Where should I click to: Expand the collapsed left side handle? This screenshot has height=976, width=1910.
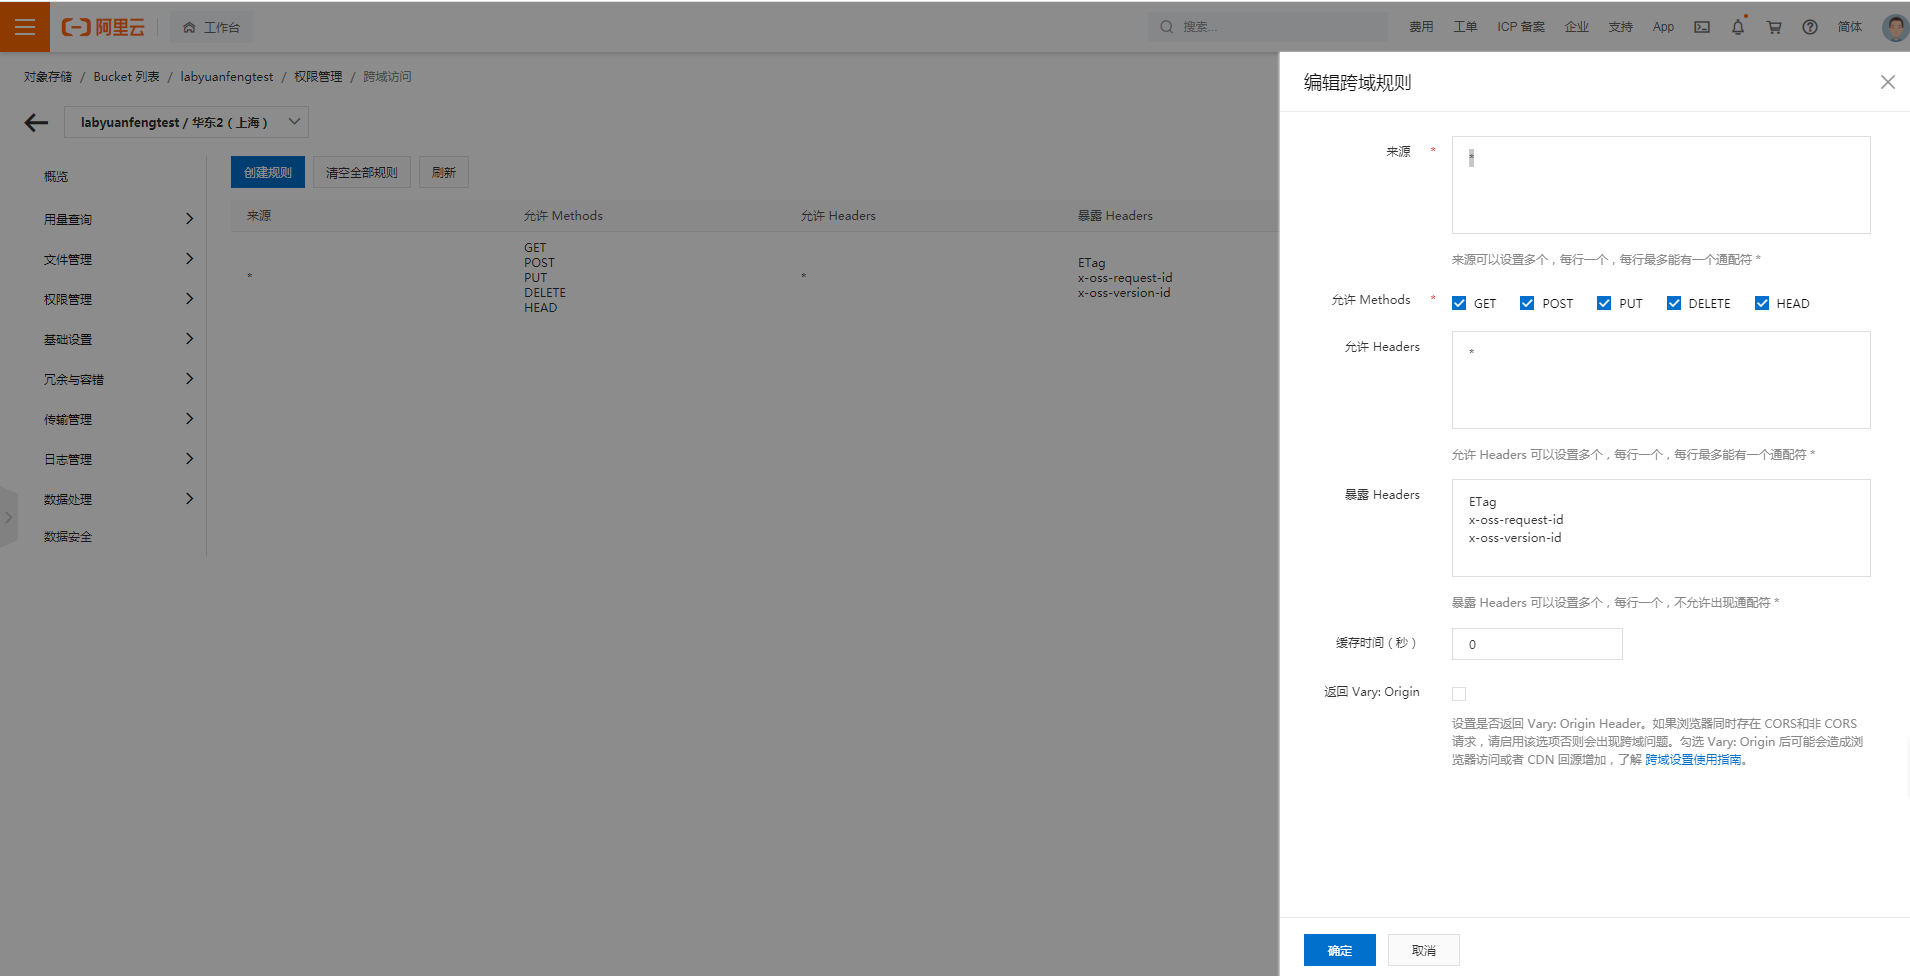coord(9,517)
